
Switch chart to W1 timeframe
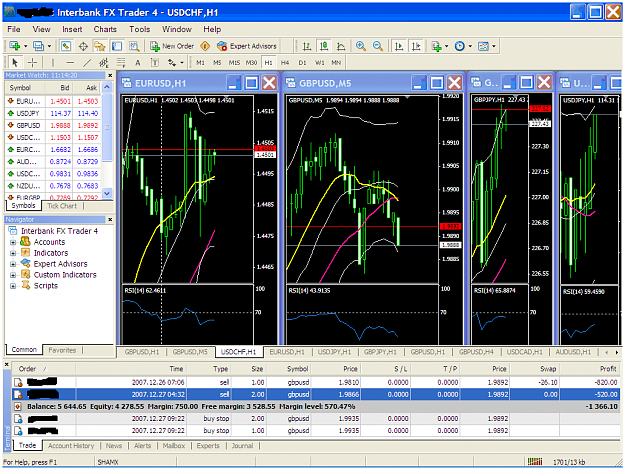point(320,63)
